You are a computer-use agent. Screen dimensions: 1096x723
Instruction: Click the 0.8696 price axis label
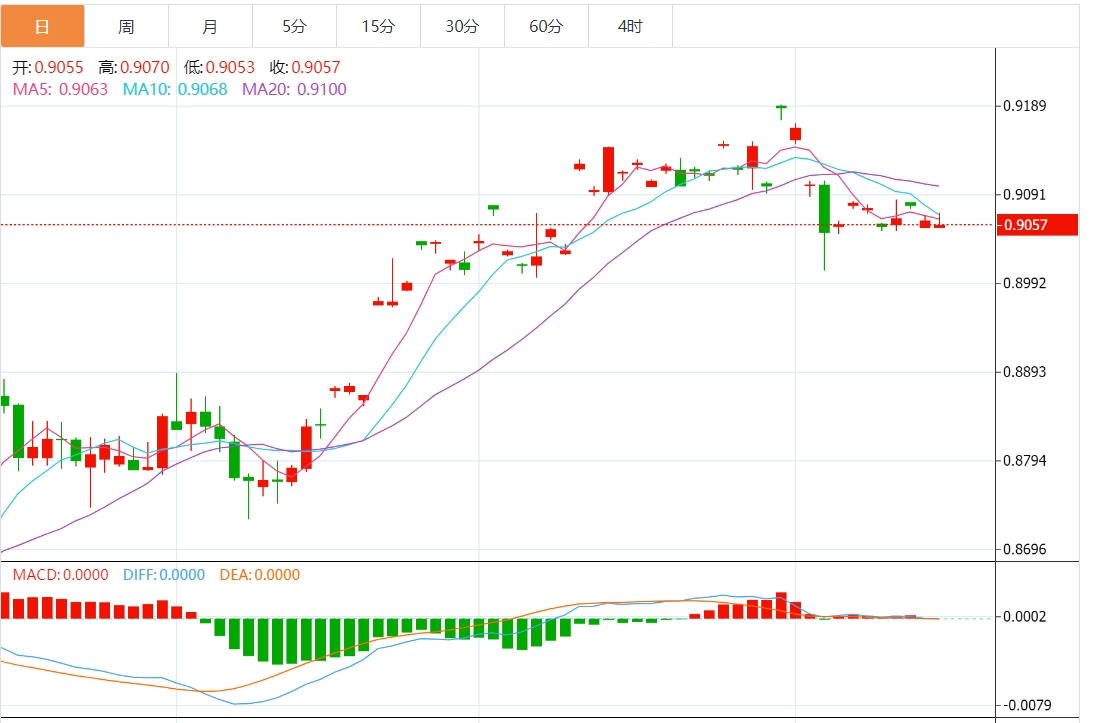coord(1025,550)
